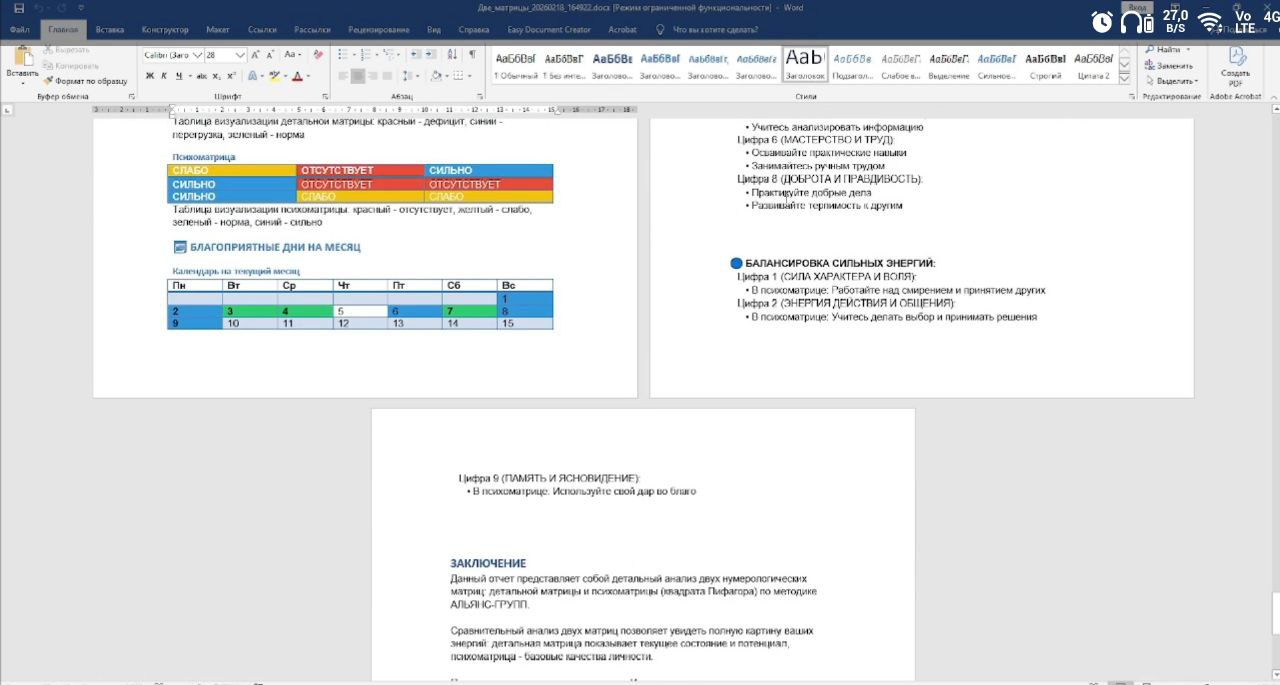
Task: Click the Replace (Заменить) command
Action: 1170,65
